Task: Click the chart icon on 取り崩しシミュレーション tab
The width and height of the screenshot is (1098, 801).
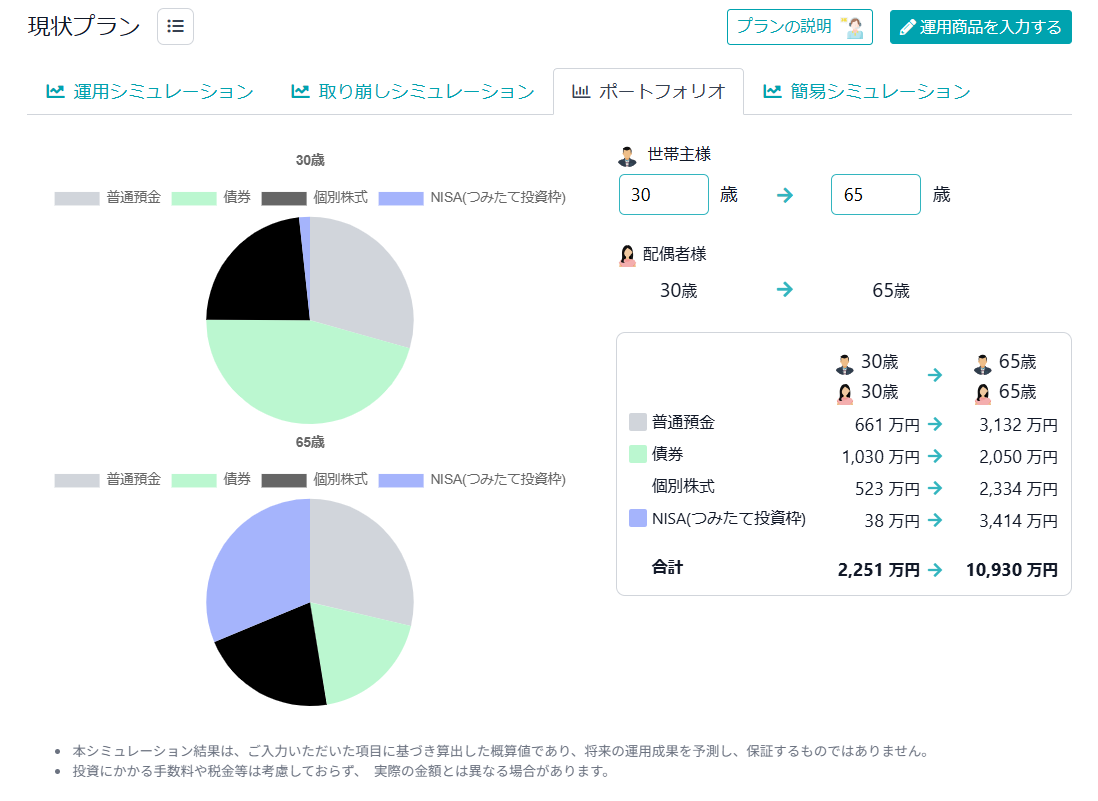Action: coord(302,90)
